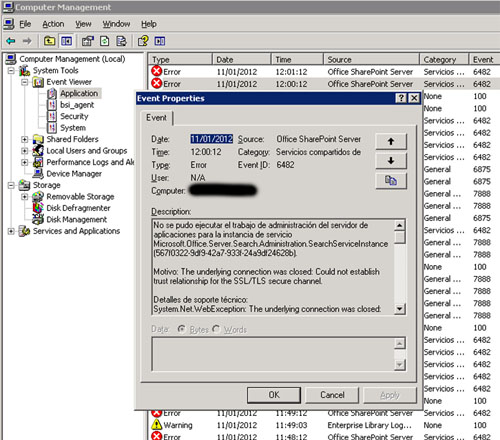Click the Description scrollbar thumb

pos(400,237)
